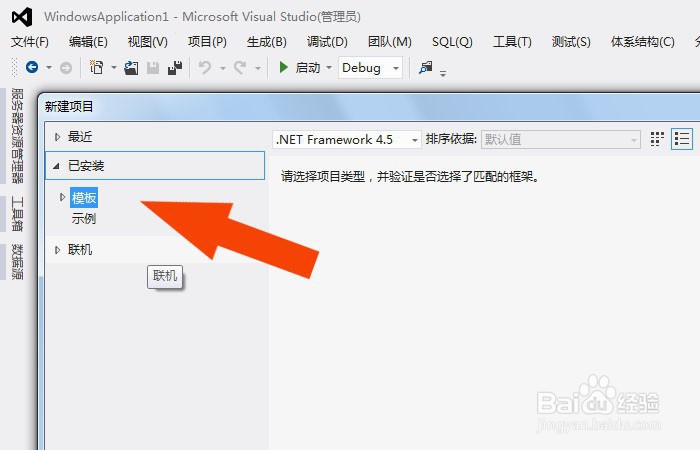Image resolution: width=700 pixels, height=450 pixels.
Task: Click the find in files toolbar icon
Action: [x=425, y=67]
